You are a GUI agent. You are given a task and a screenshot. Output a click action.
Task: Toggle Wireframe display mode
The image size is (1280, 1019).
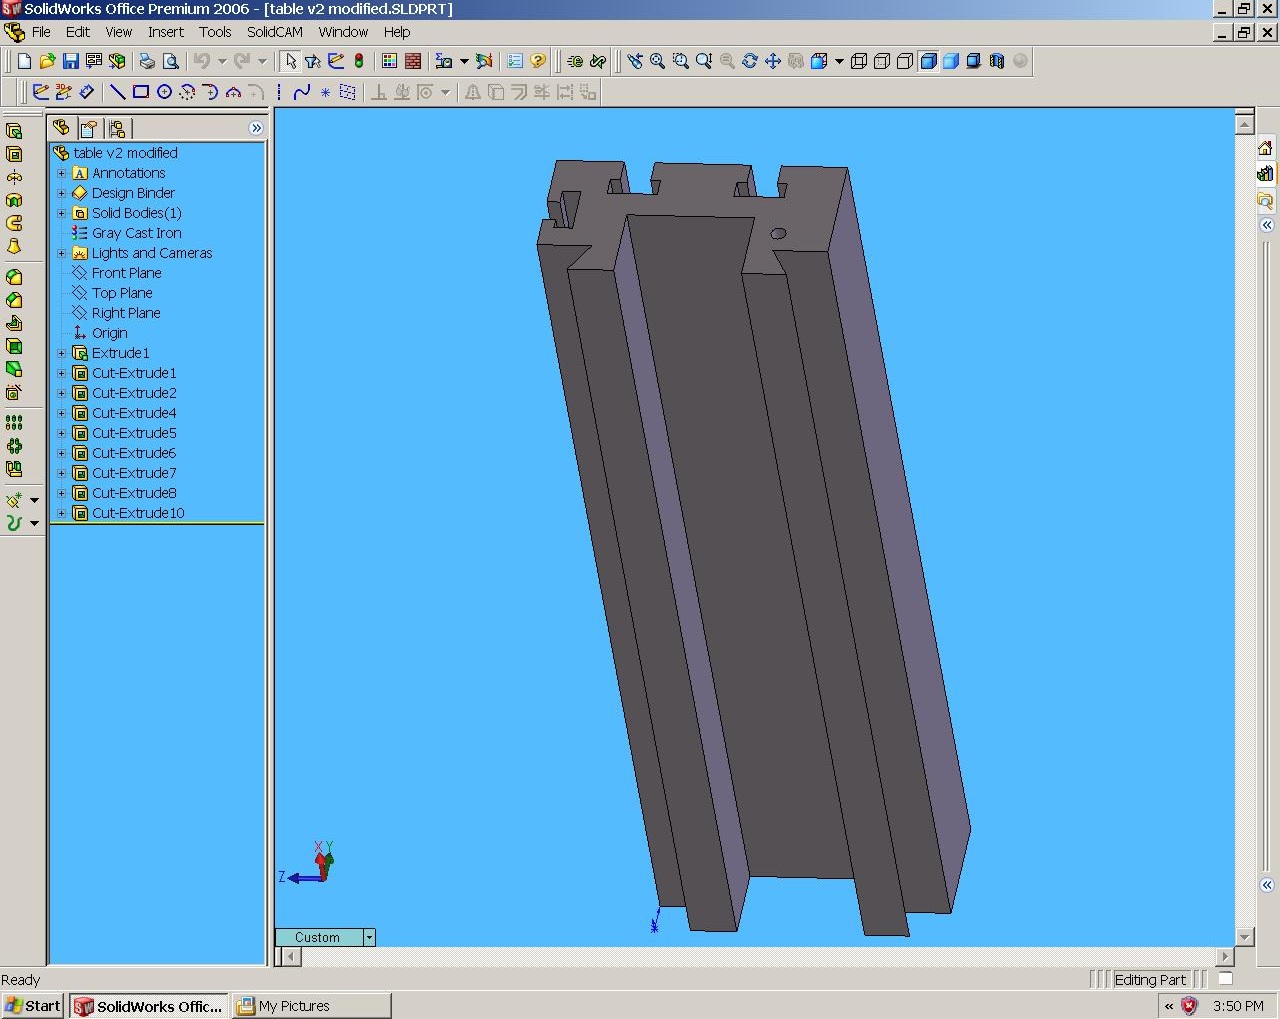point(859,61)
